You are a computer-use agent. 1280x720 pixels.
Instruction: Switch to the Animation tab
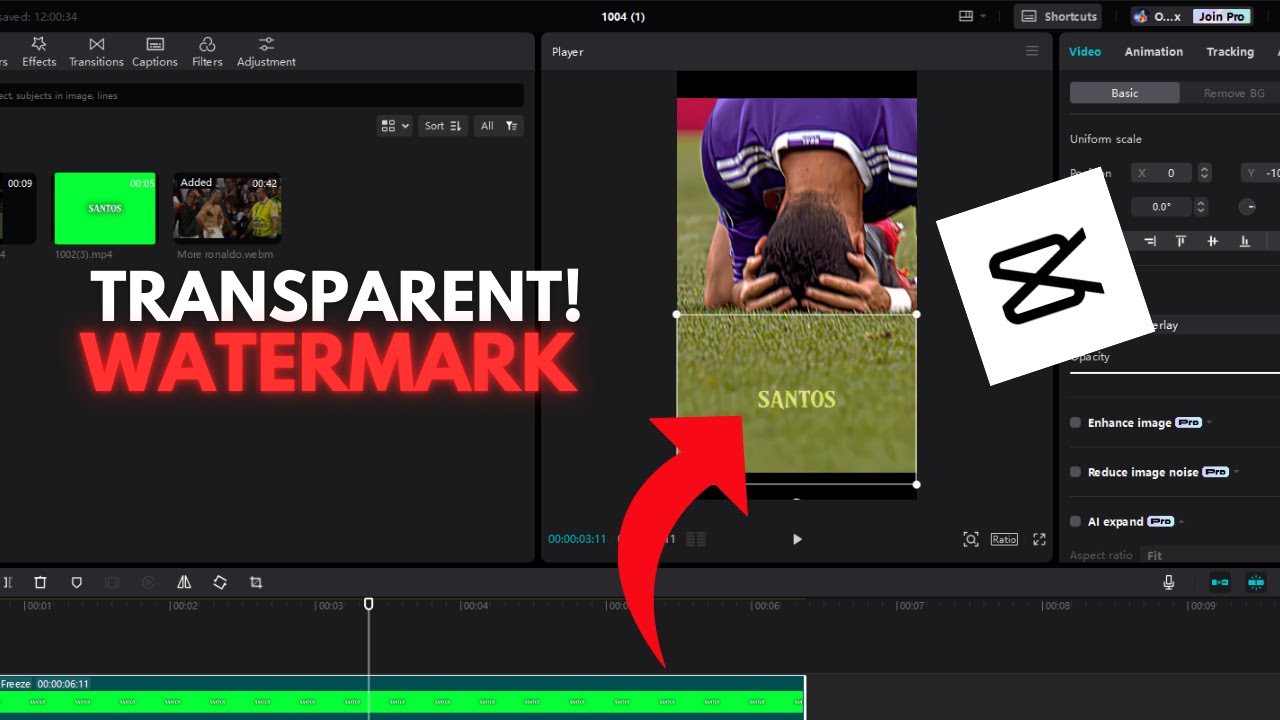pyautogui.click(x=1154, y=52)
